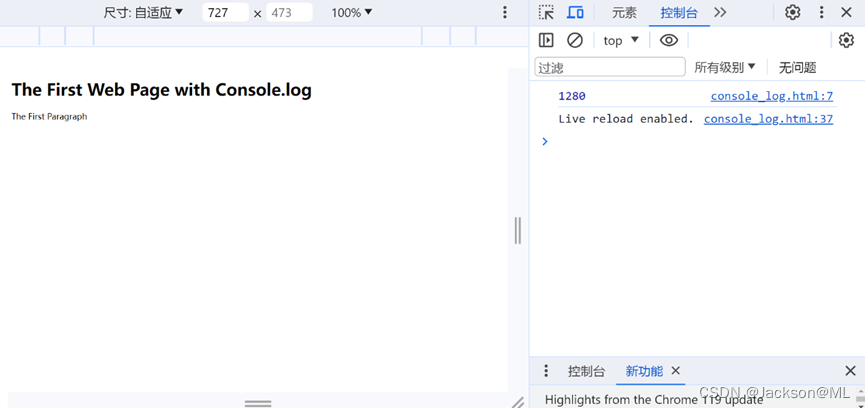The height and width of the screenshot is (408, 865).
Task: Open the 100% zoom dropdown
Action: point(352,13)
